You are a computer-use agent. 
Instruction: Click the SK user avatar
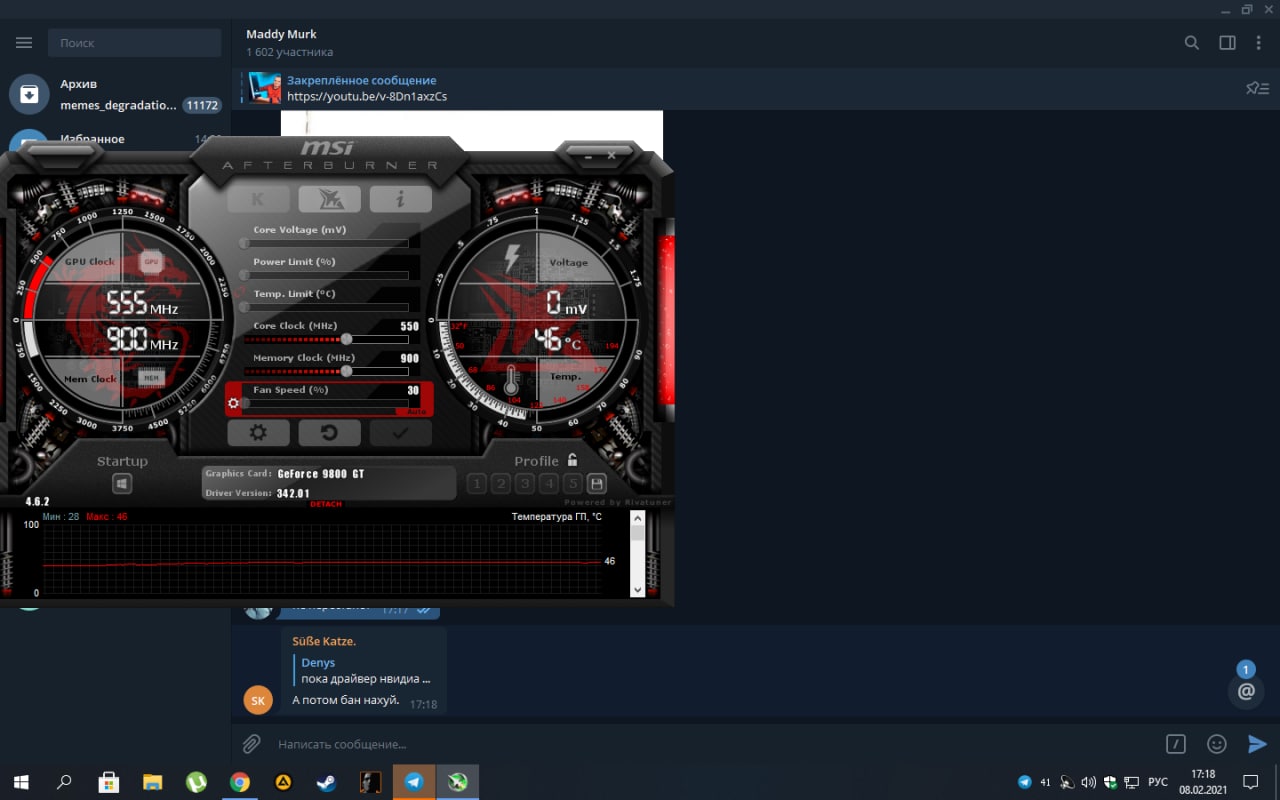pyautogui.click(x=258, y=700)
